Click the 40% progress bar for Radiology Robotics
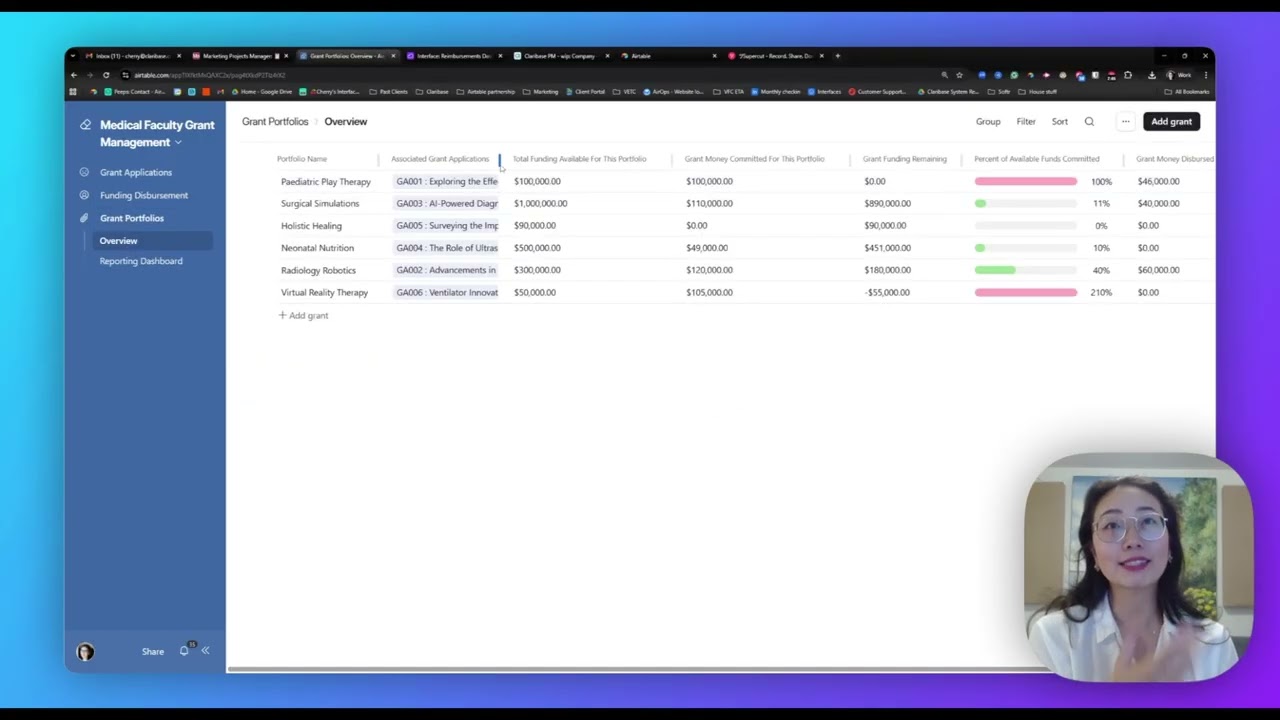 (x=1026, y=270)
